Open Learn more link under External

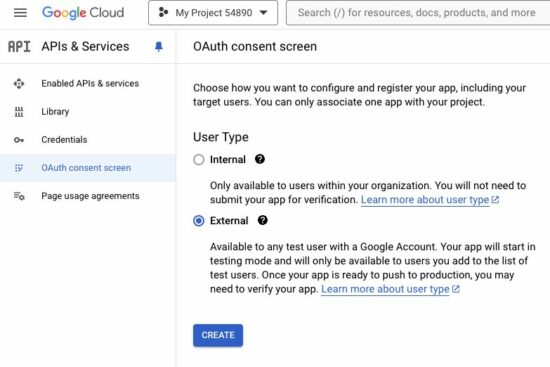tap(385, 289)
